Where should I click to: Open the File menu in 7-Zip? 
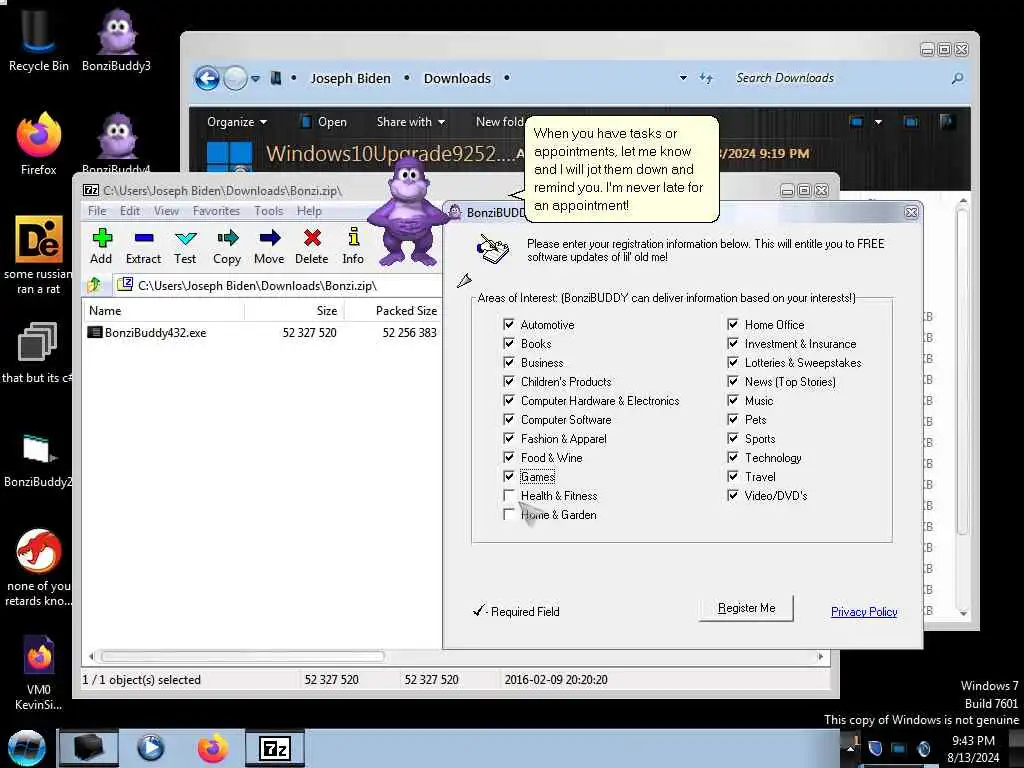click(97, 211)
